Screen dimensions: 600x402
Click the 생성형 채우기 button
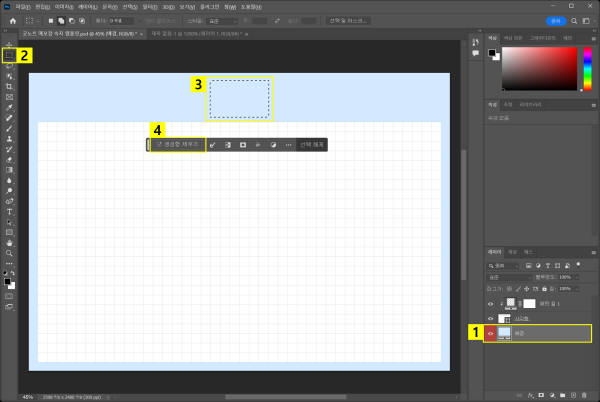click(x=178, y=145)
